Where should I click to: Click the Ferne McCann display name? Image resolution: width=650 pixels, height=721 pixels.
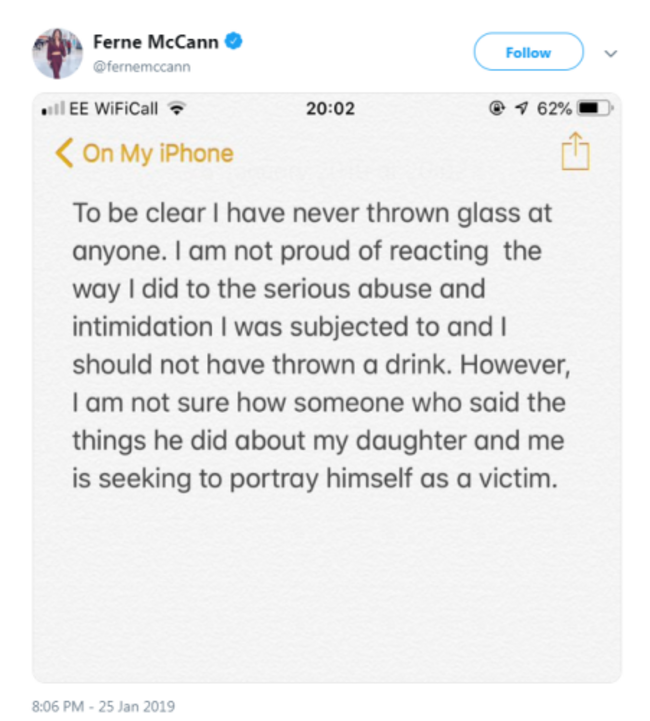pos(156,42)
